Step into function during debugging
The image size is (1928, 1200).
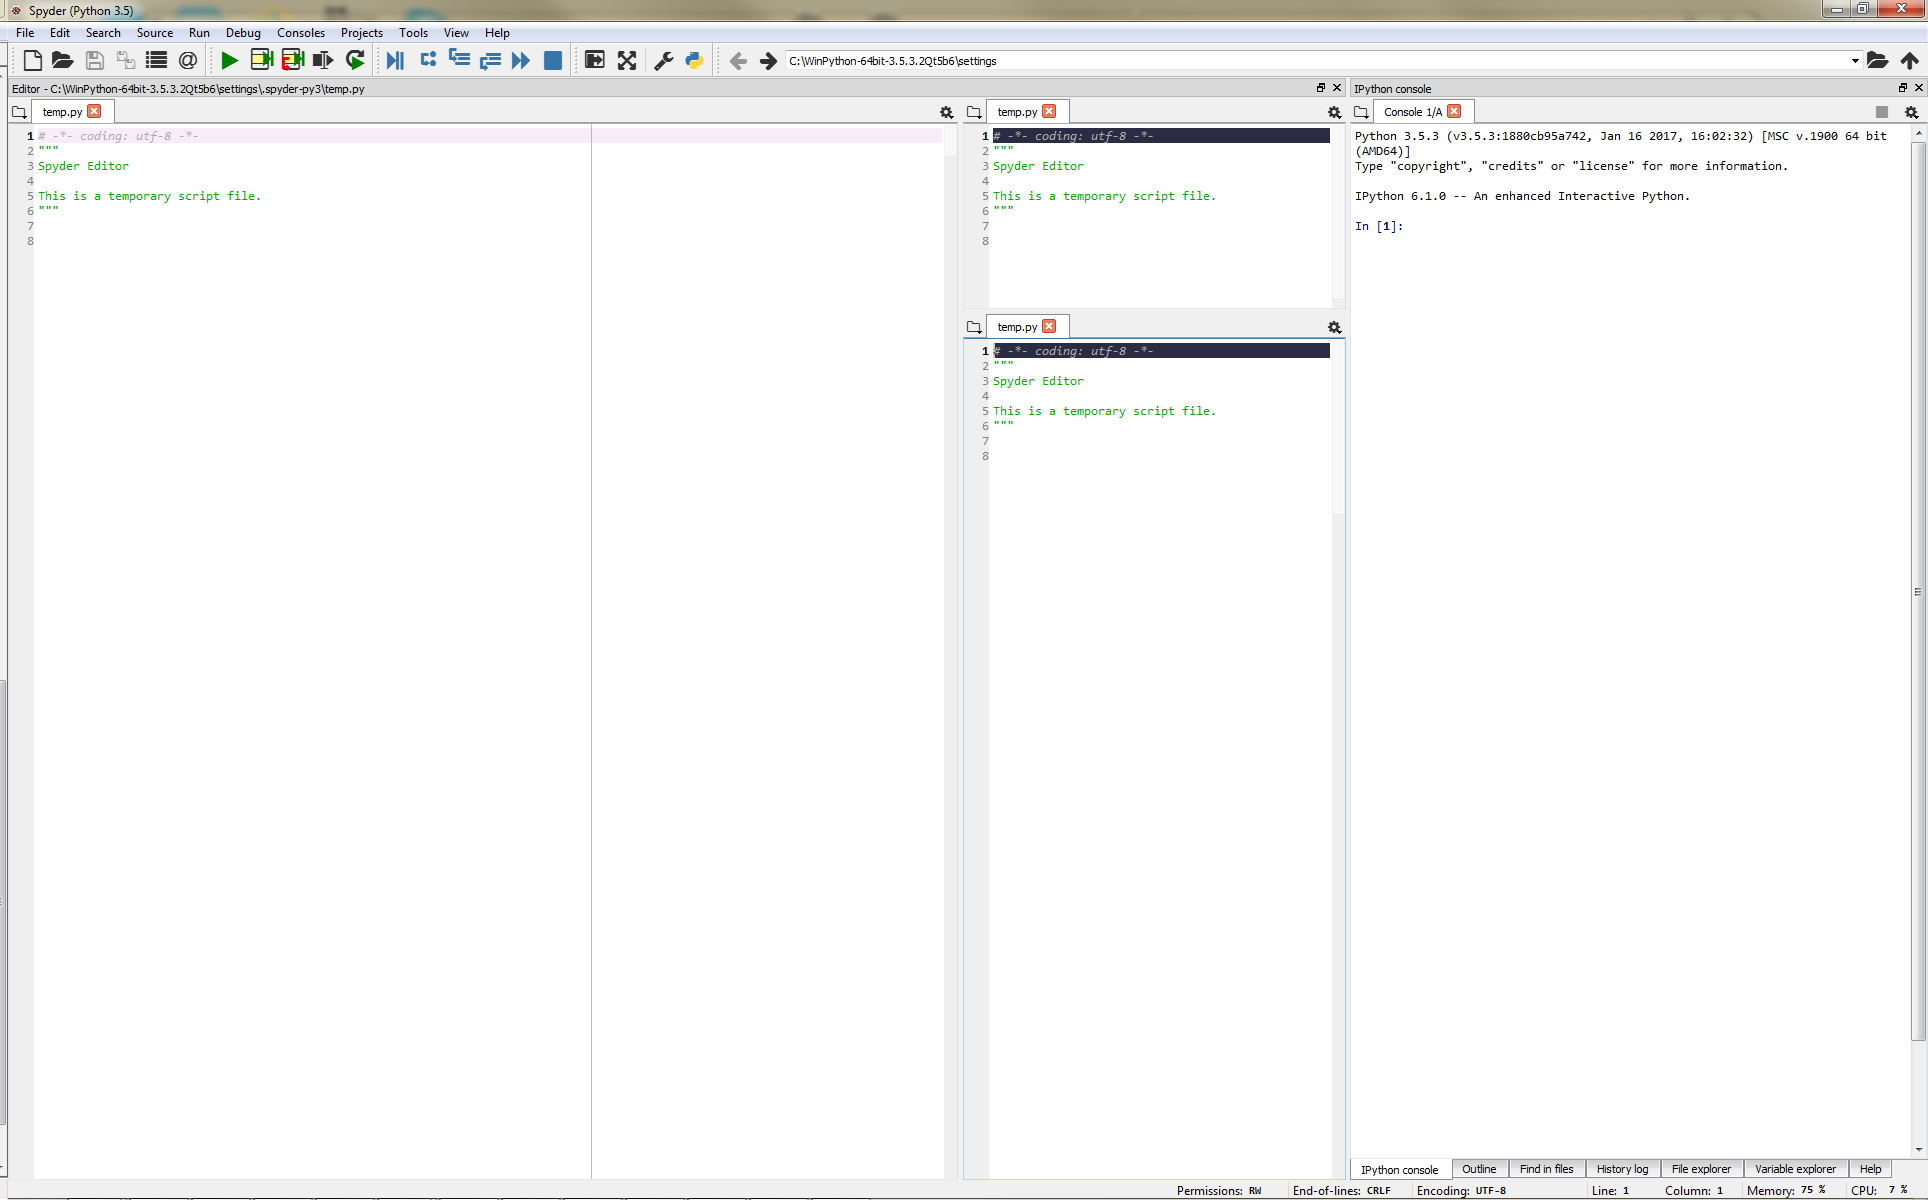click(458, 60)
